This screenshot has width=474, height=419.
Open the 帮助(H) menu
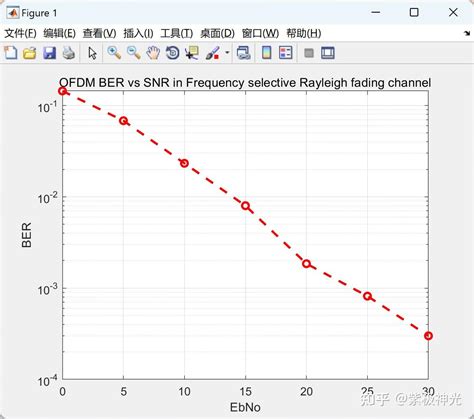click(304, 33)
